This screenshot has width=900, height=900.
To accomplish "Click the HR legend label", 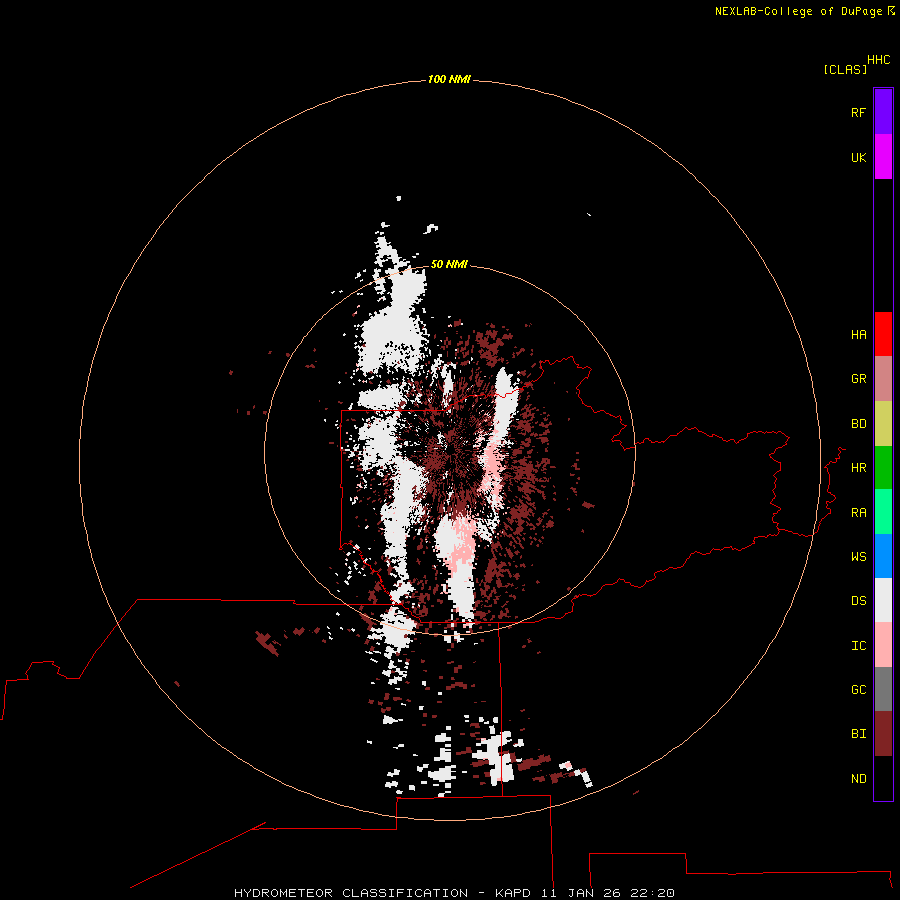I will pos(859,468).
